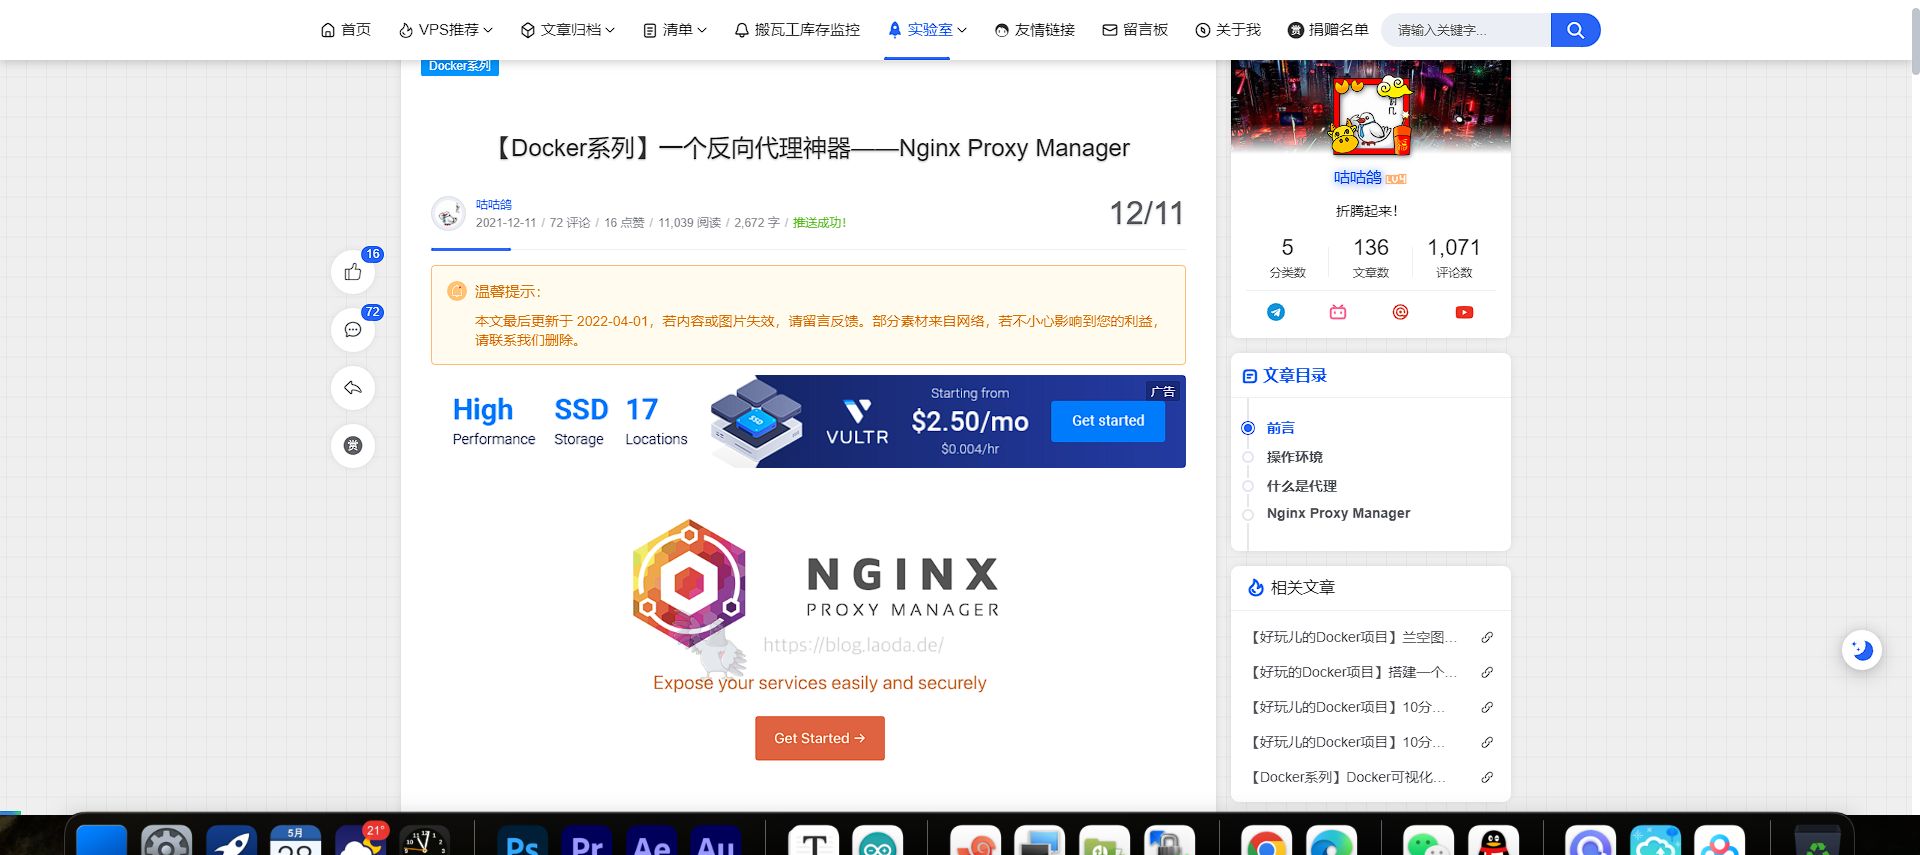The image size is (1920, 855).
Task: Open the Telegram link icon
Action: 1276,312
